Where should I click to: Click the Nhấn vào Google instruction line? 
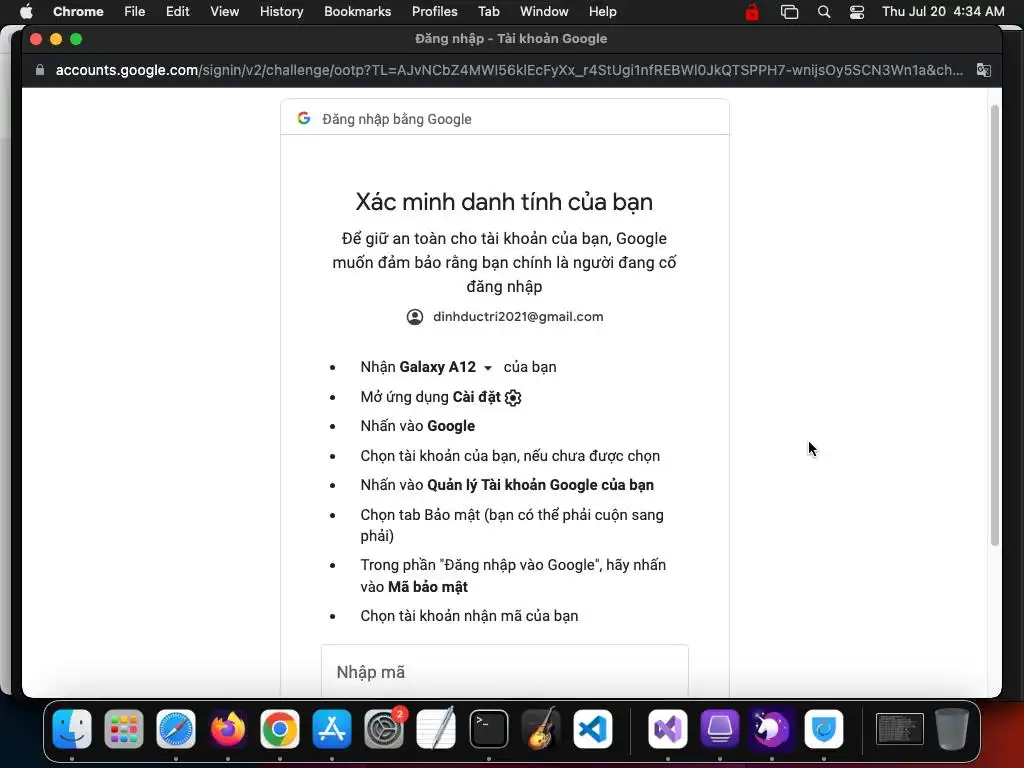(x=417, y=426)
